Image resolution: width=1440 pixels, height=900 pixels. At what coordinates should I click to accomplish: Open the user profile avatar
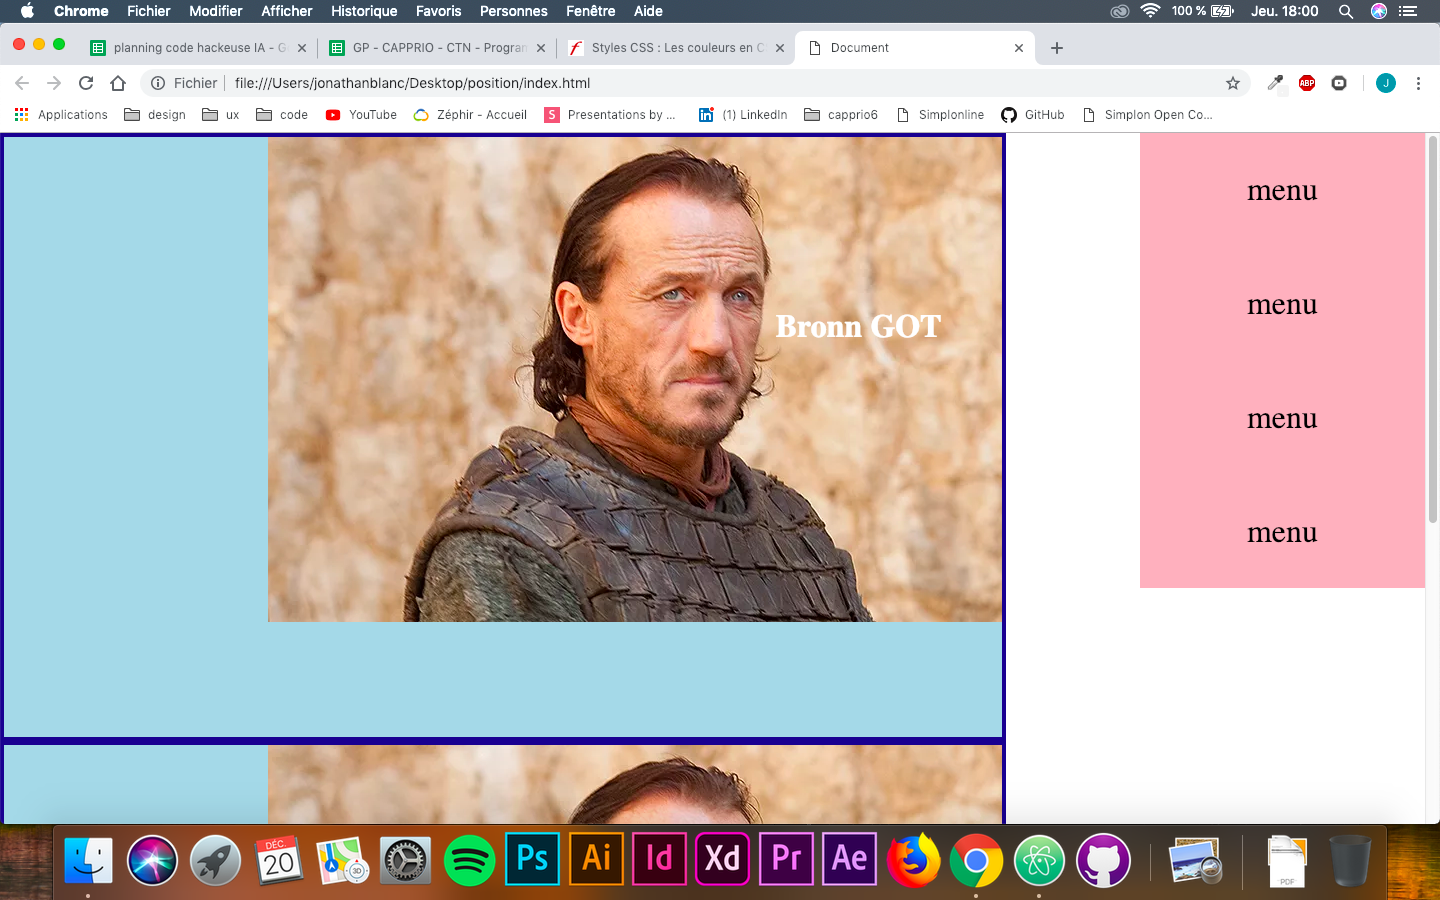pos(1386,83)
